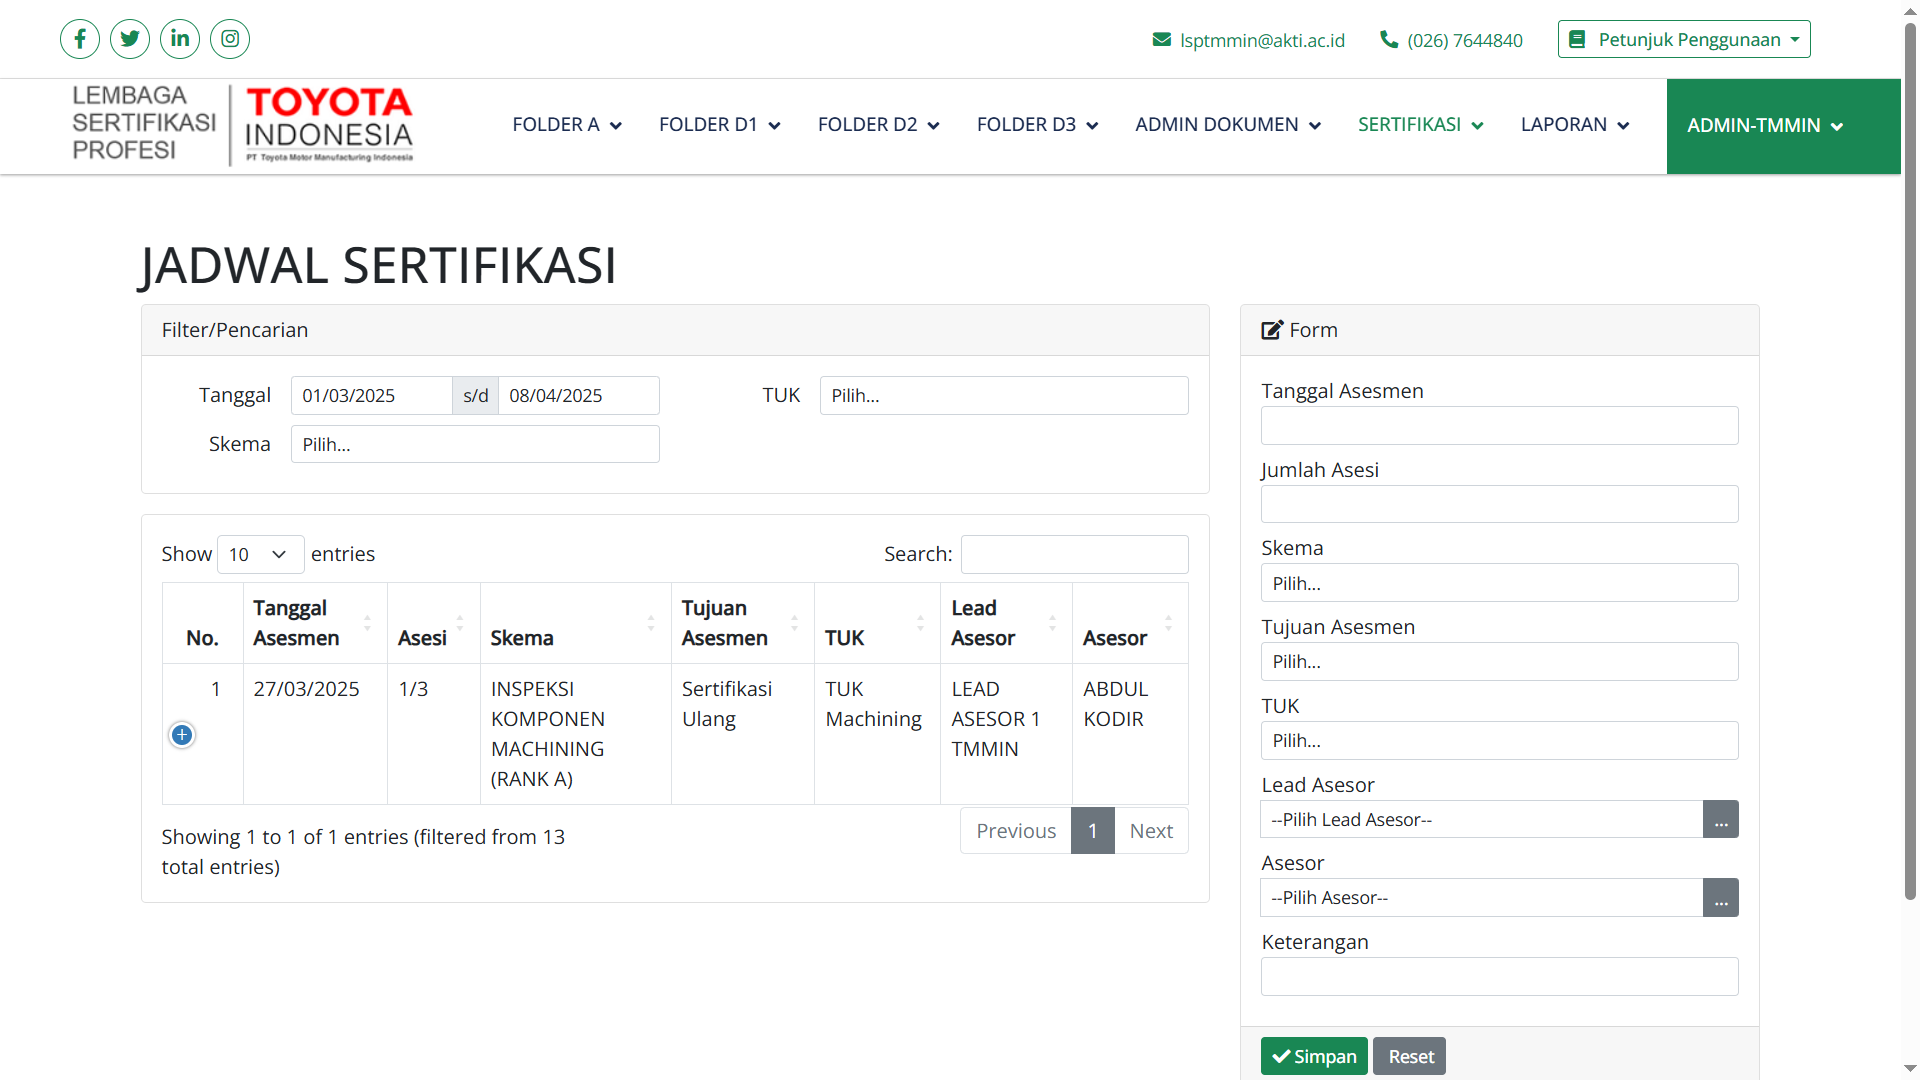
Task: Expand the Petunjuk Penggunaan dropdown
Action: (x=1684, y=40)
